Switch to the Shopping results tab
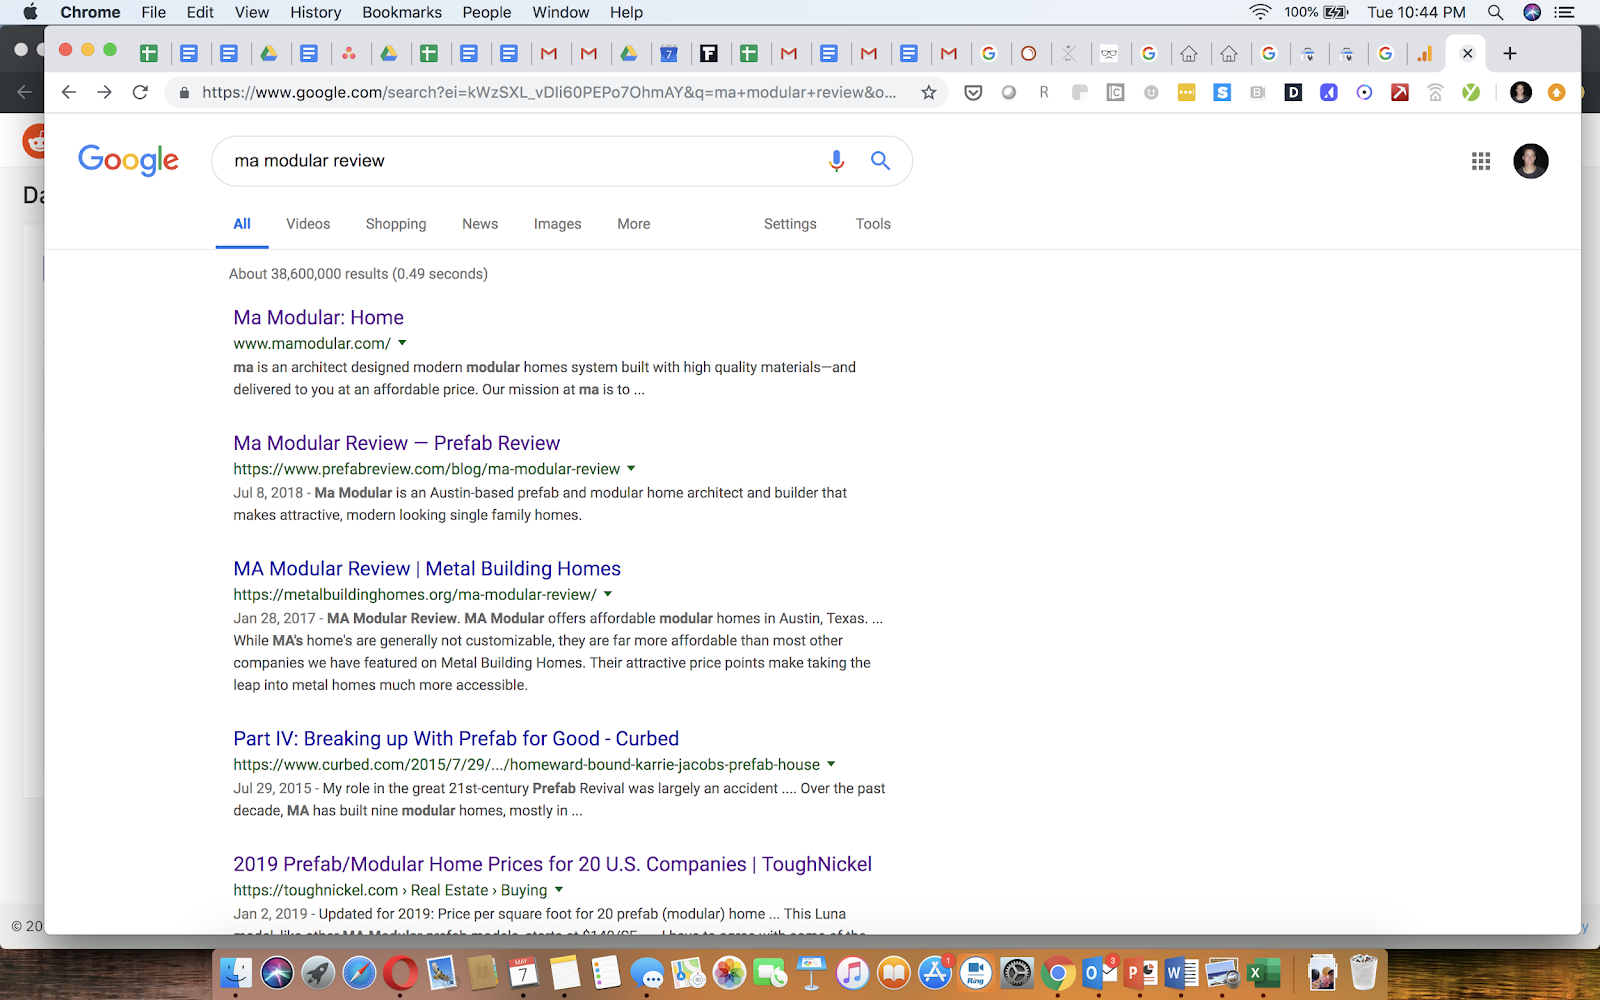The width and height of the screenshot is (1600, 1000). tap(396, 224)
